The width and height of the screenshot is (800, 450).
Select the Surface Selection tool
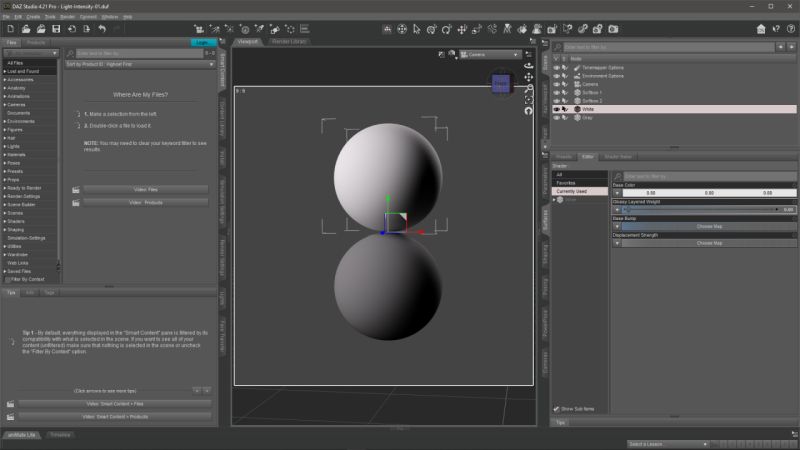pos(522,29)
